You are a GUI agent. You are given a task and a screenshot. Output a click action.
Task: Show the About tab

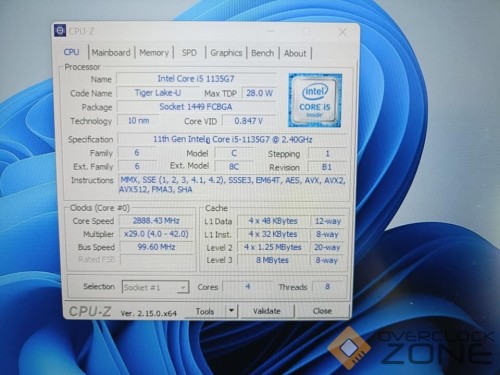click(295, 53)
